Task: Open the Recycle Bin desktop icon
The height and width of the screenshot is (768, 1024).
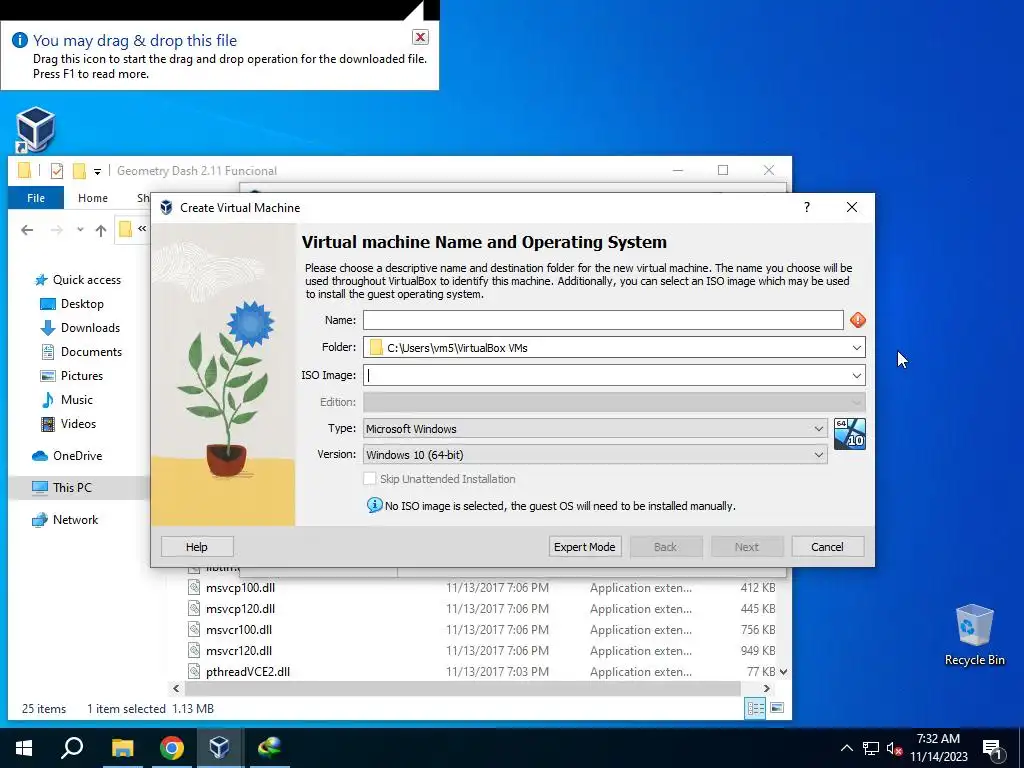Action: [x=974, y=635]
